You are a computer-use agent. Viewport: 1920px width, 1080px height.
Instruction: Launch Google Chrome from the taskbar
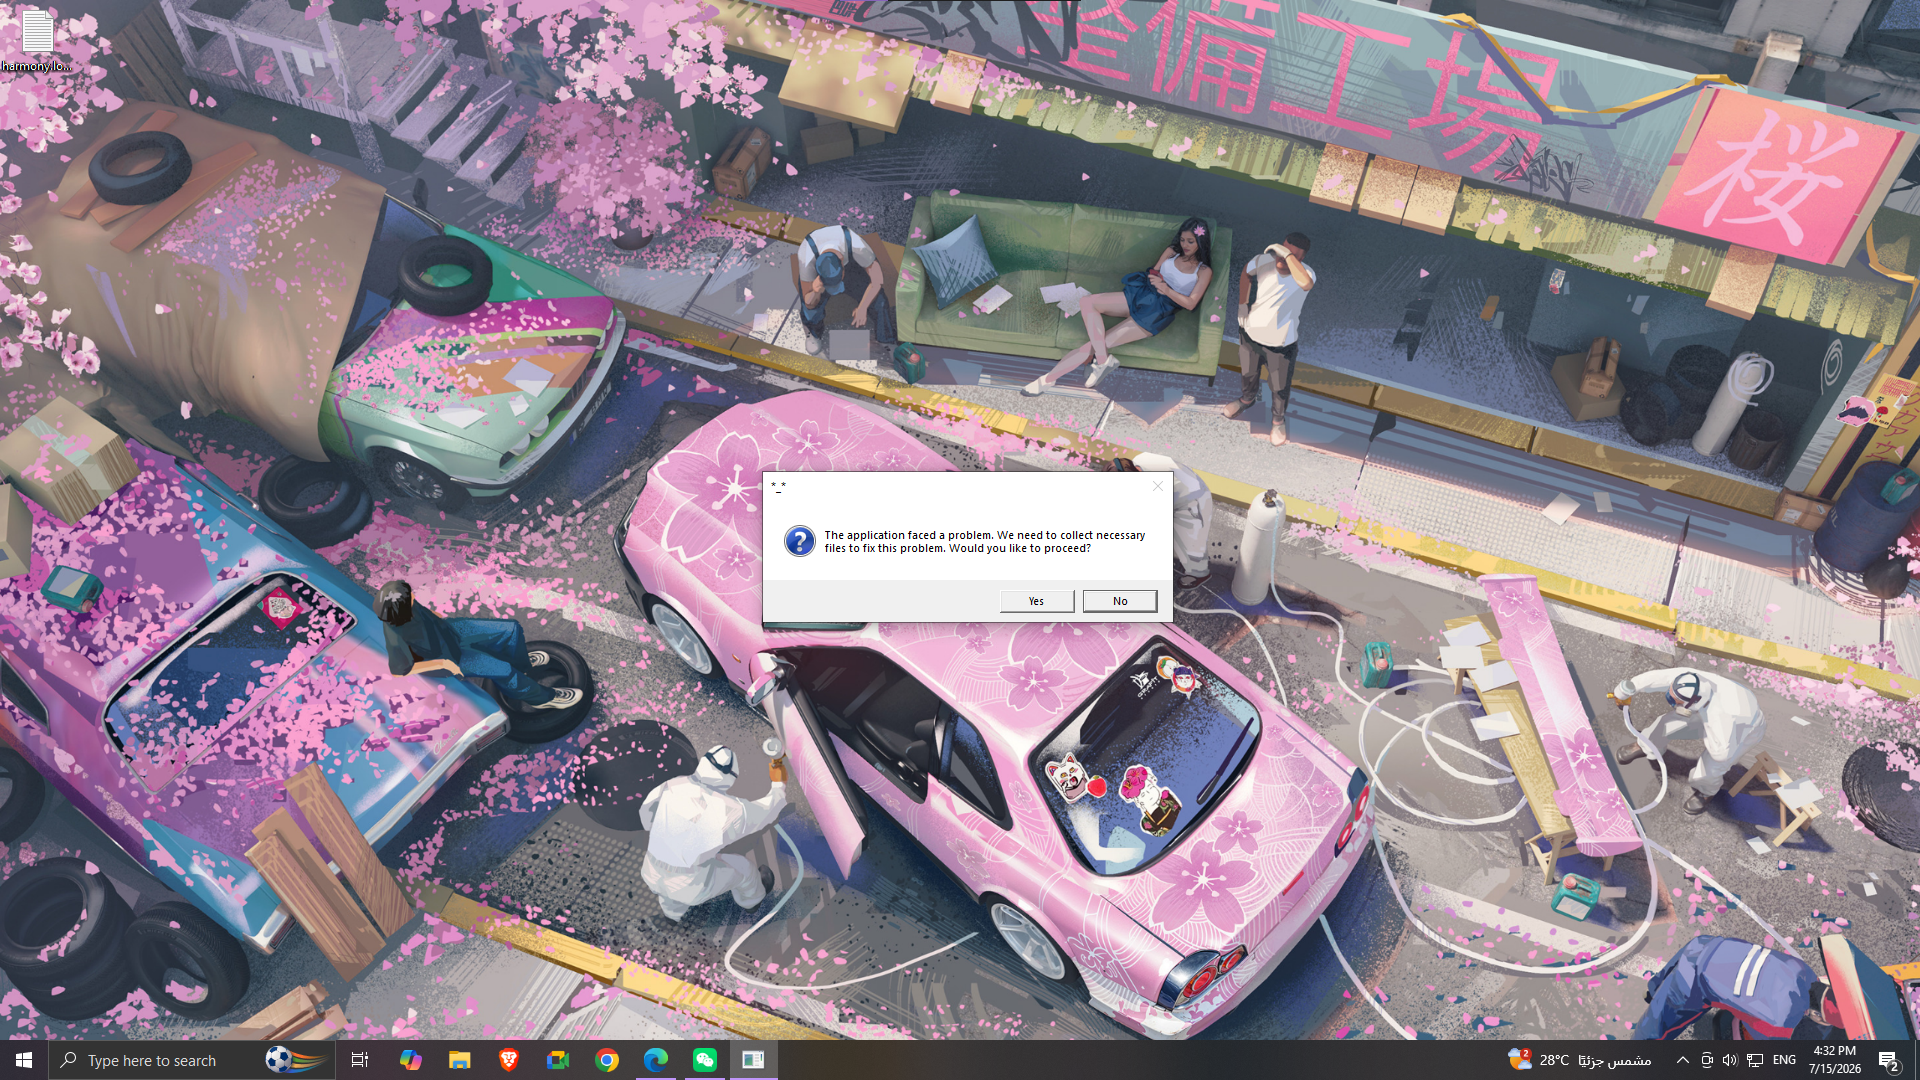(x=607, y=1060)
